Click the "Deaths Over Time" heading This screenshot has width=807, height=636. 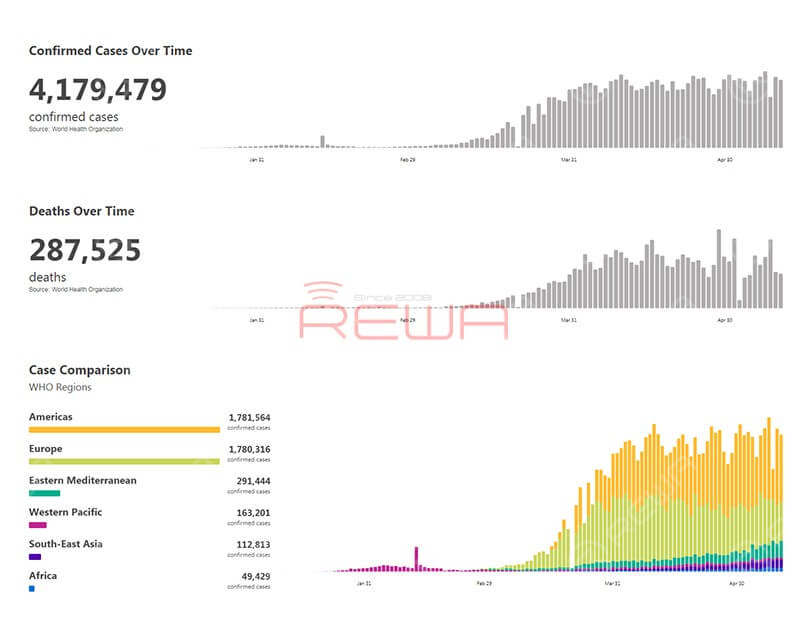pyautogui.click(x=82, y=211)
